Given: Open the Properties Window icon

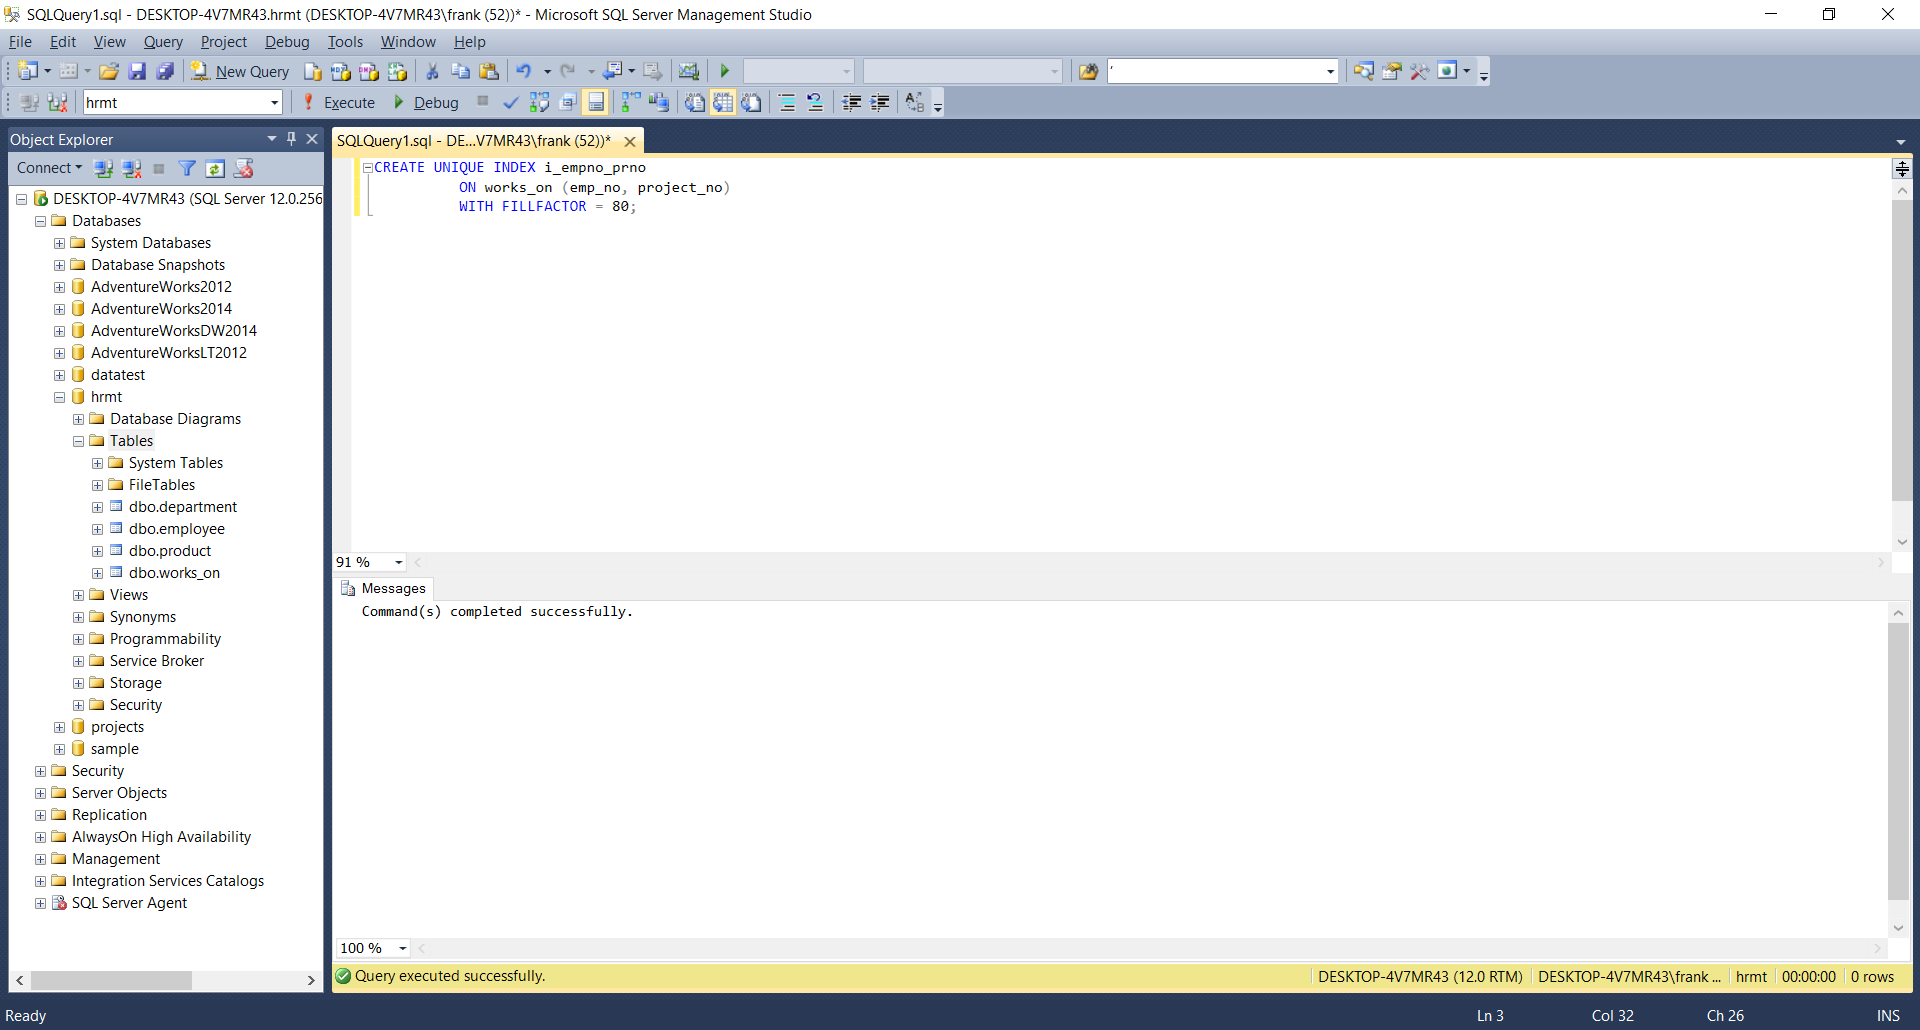Looking at the screenshot, I should pyautogui.click(x=1391, y=71).
